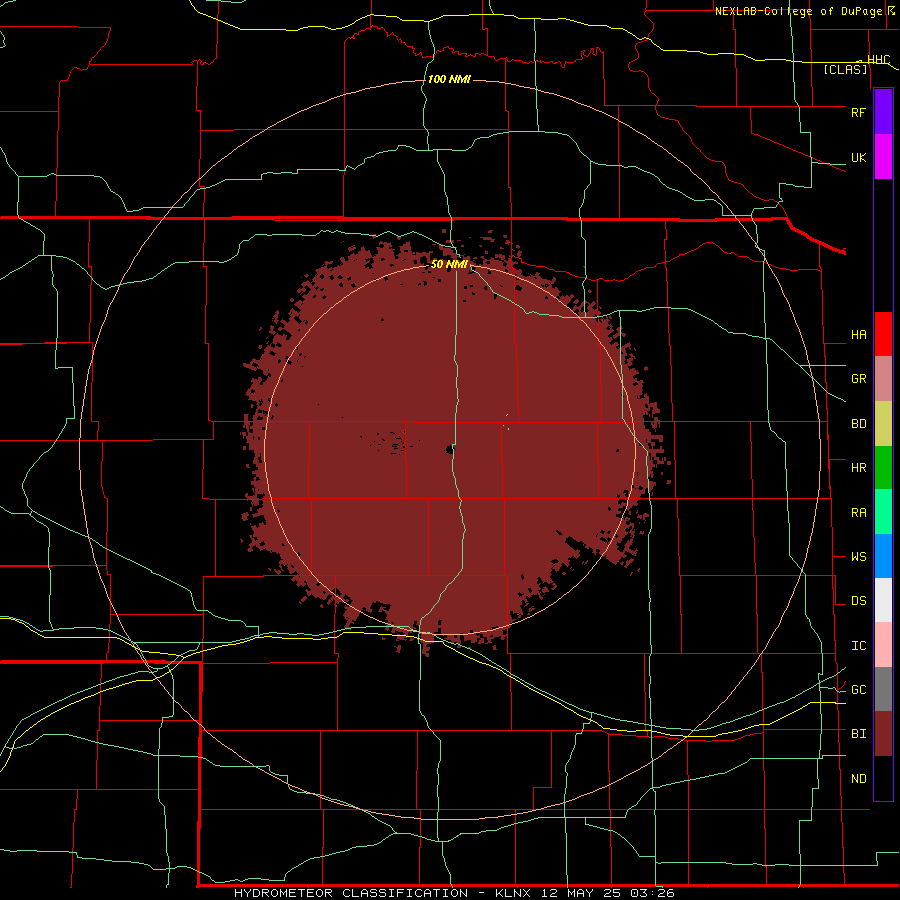Click the BI legend label
The width and height of the screenshot is (900, 900).
pyautogui.click(x=858, y=734)
